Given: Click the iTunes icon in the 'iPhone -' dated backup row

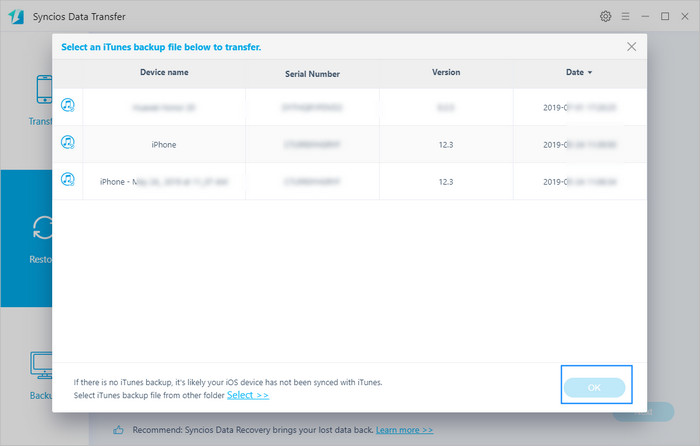Looking at the screenshot, I should [67, 179].
